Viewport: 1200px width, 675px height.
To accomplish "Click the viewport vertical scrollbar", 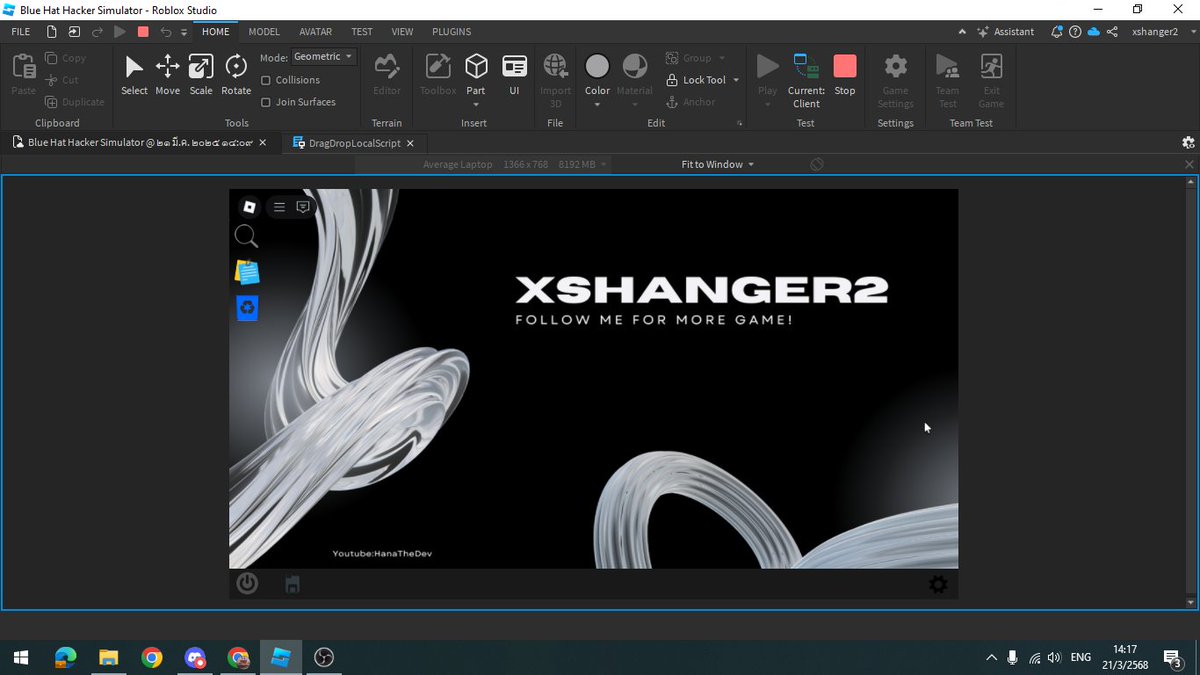I will pyautogui.click(x=1189, y=392).
